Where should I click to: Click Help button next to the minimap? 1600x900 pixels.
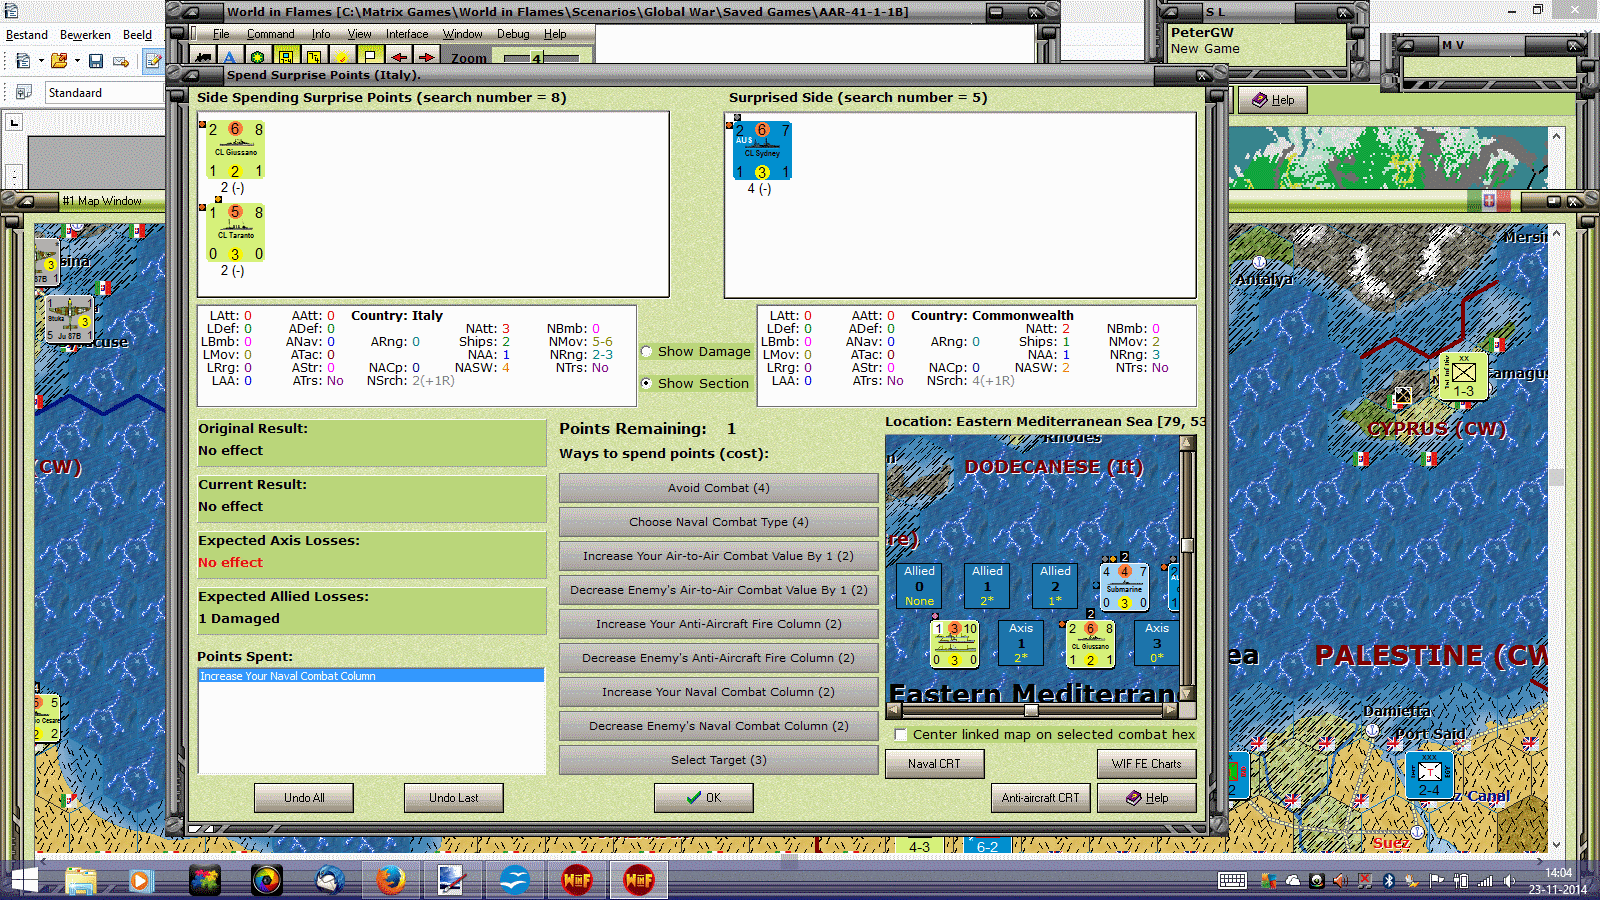1273,100
